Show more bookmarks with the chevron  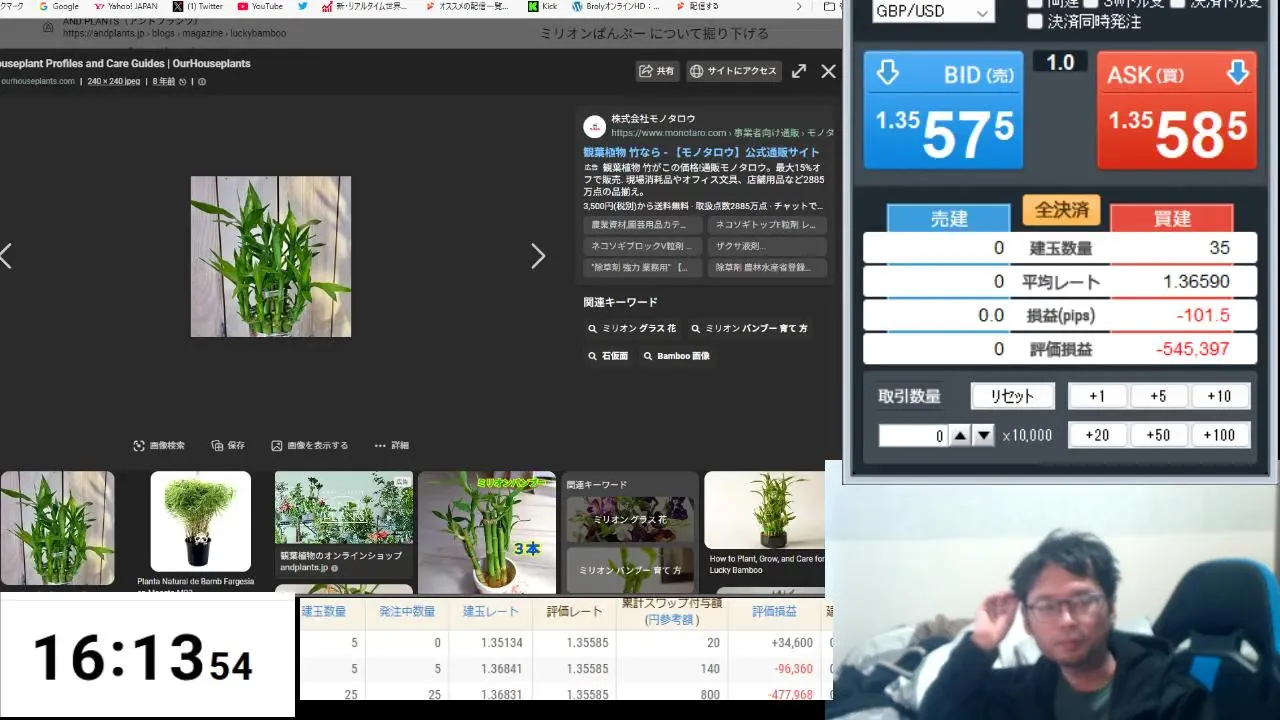click(799, 6)
